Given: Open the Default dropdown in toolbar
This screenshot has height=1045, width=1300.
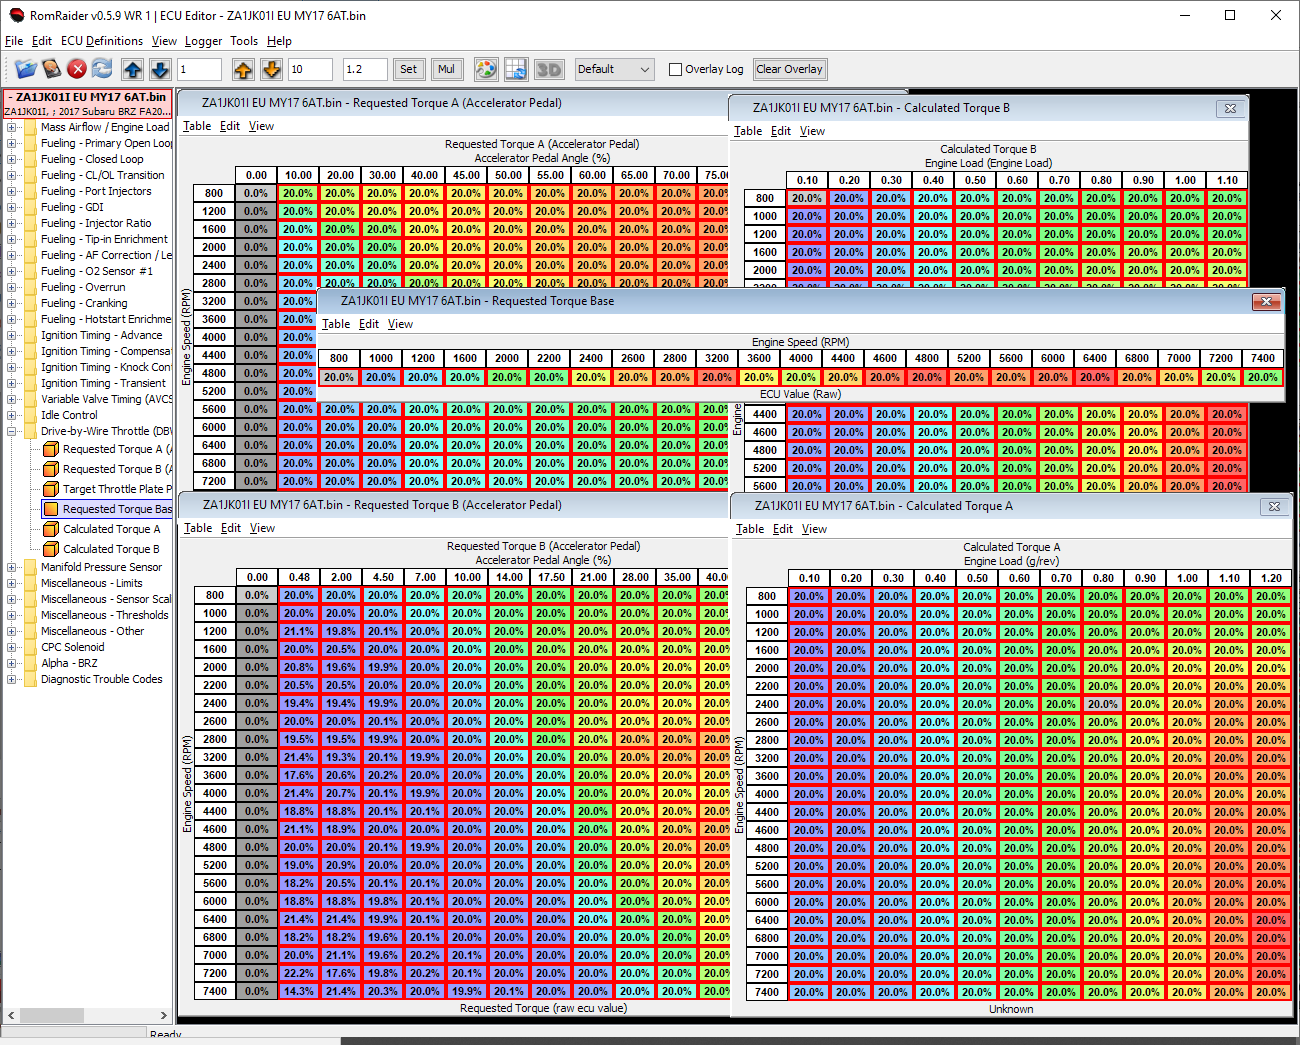Looking at the screenshot, I should coord(614,69).
